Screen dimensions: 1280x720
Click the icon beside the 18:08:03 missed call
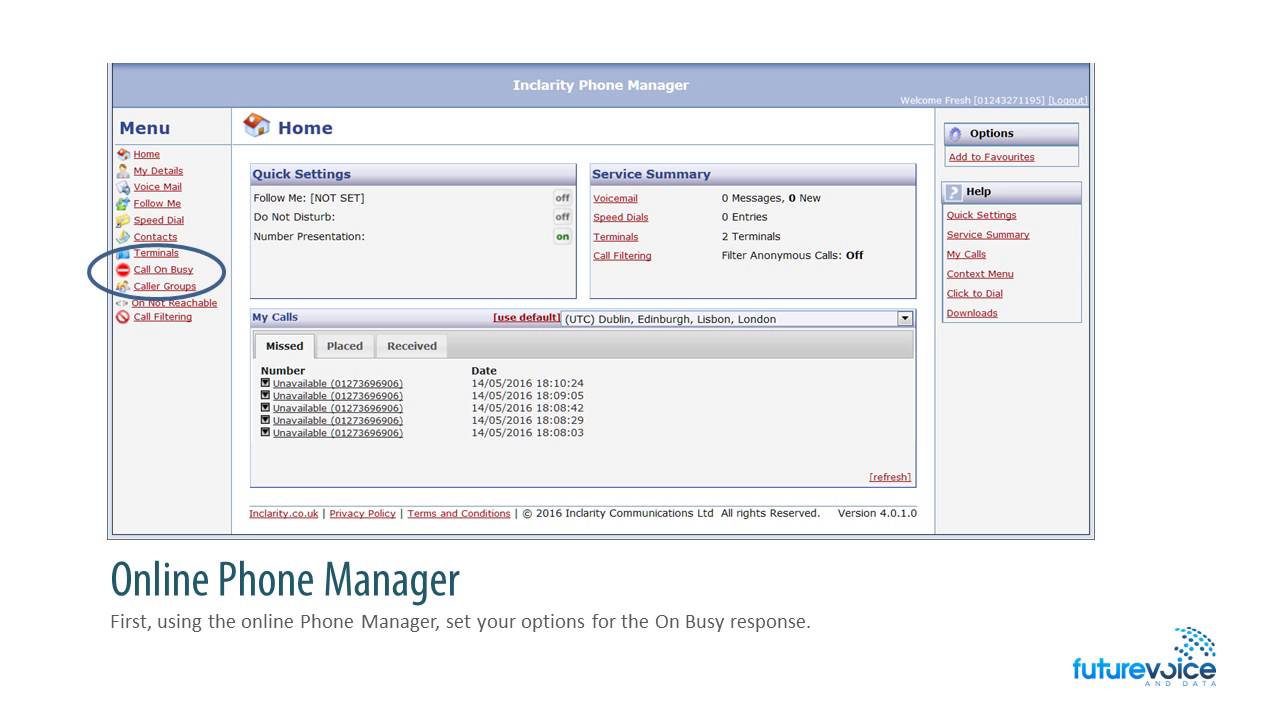[265, 432]
